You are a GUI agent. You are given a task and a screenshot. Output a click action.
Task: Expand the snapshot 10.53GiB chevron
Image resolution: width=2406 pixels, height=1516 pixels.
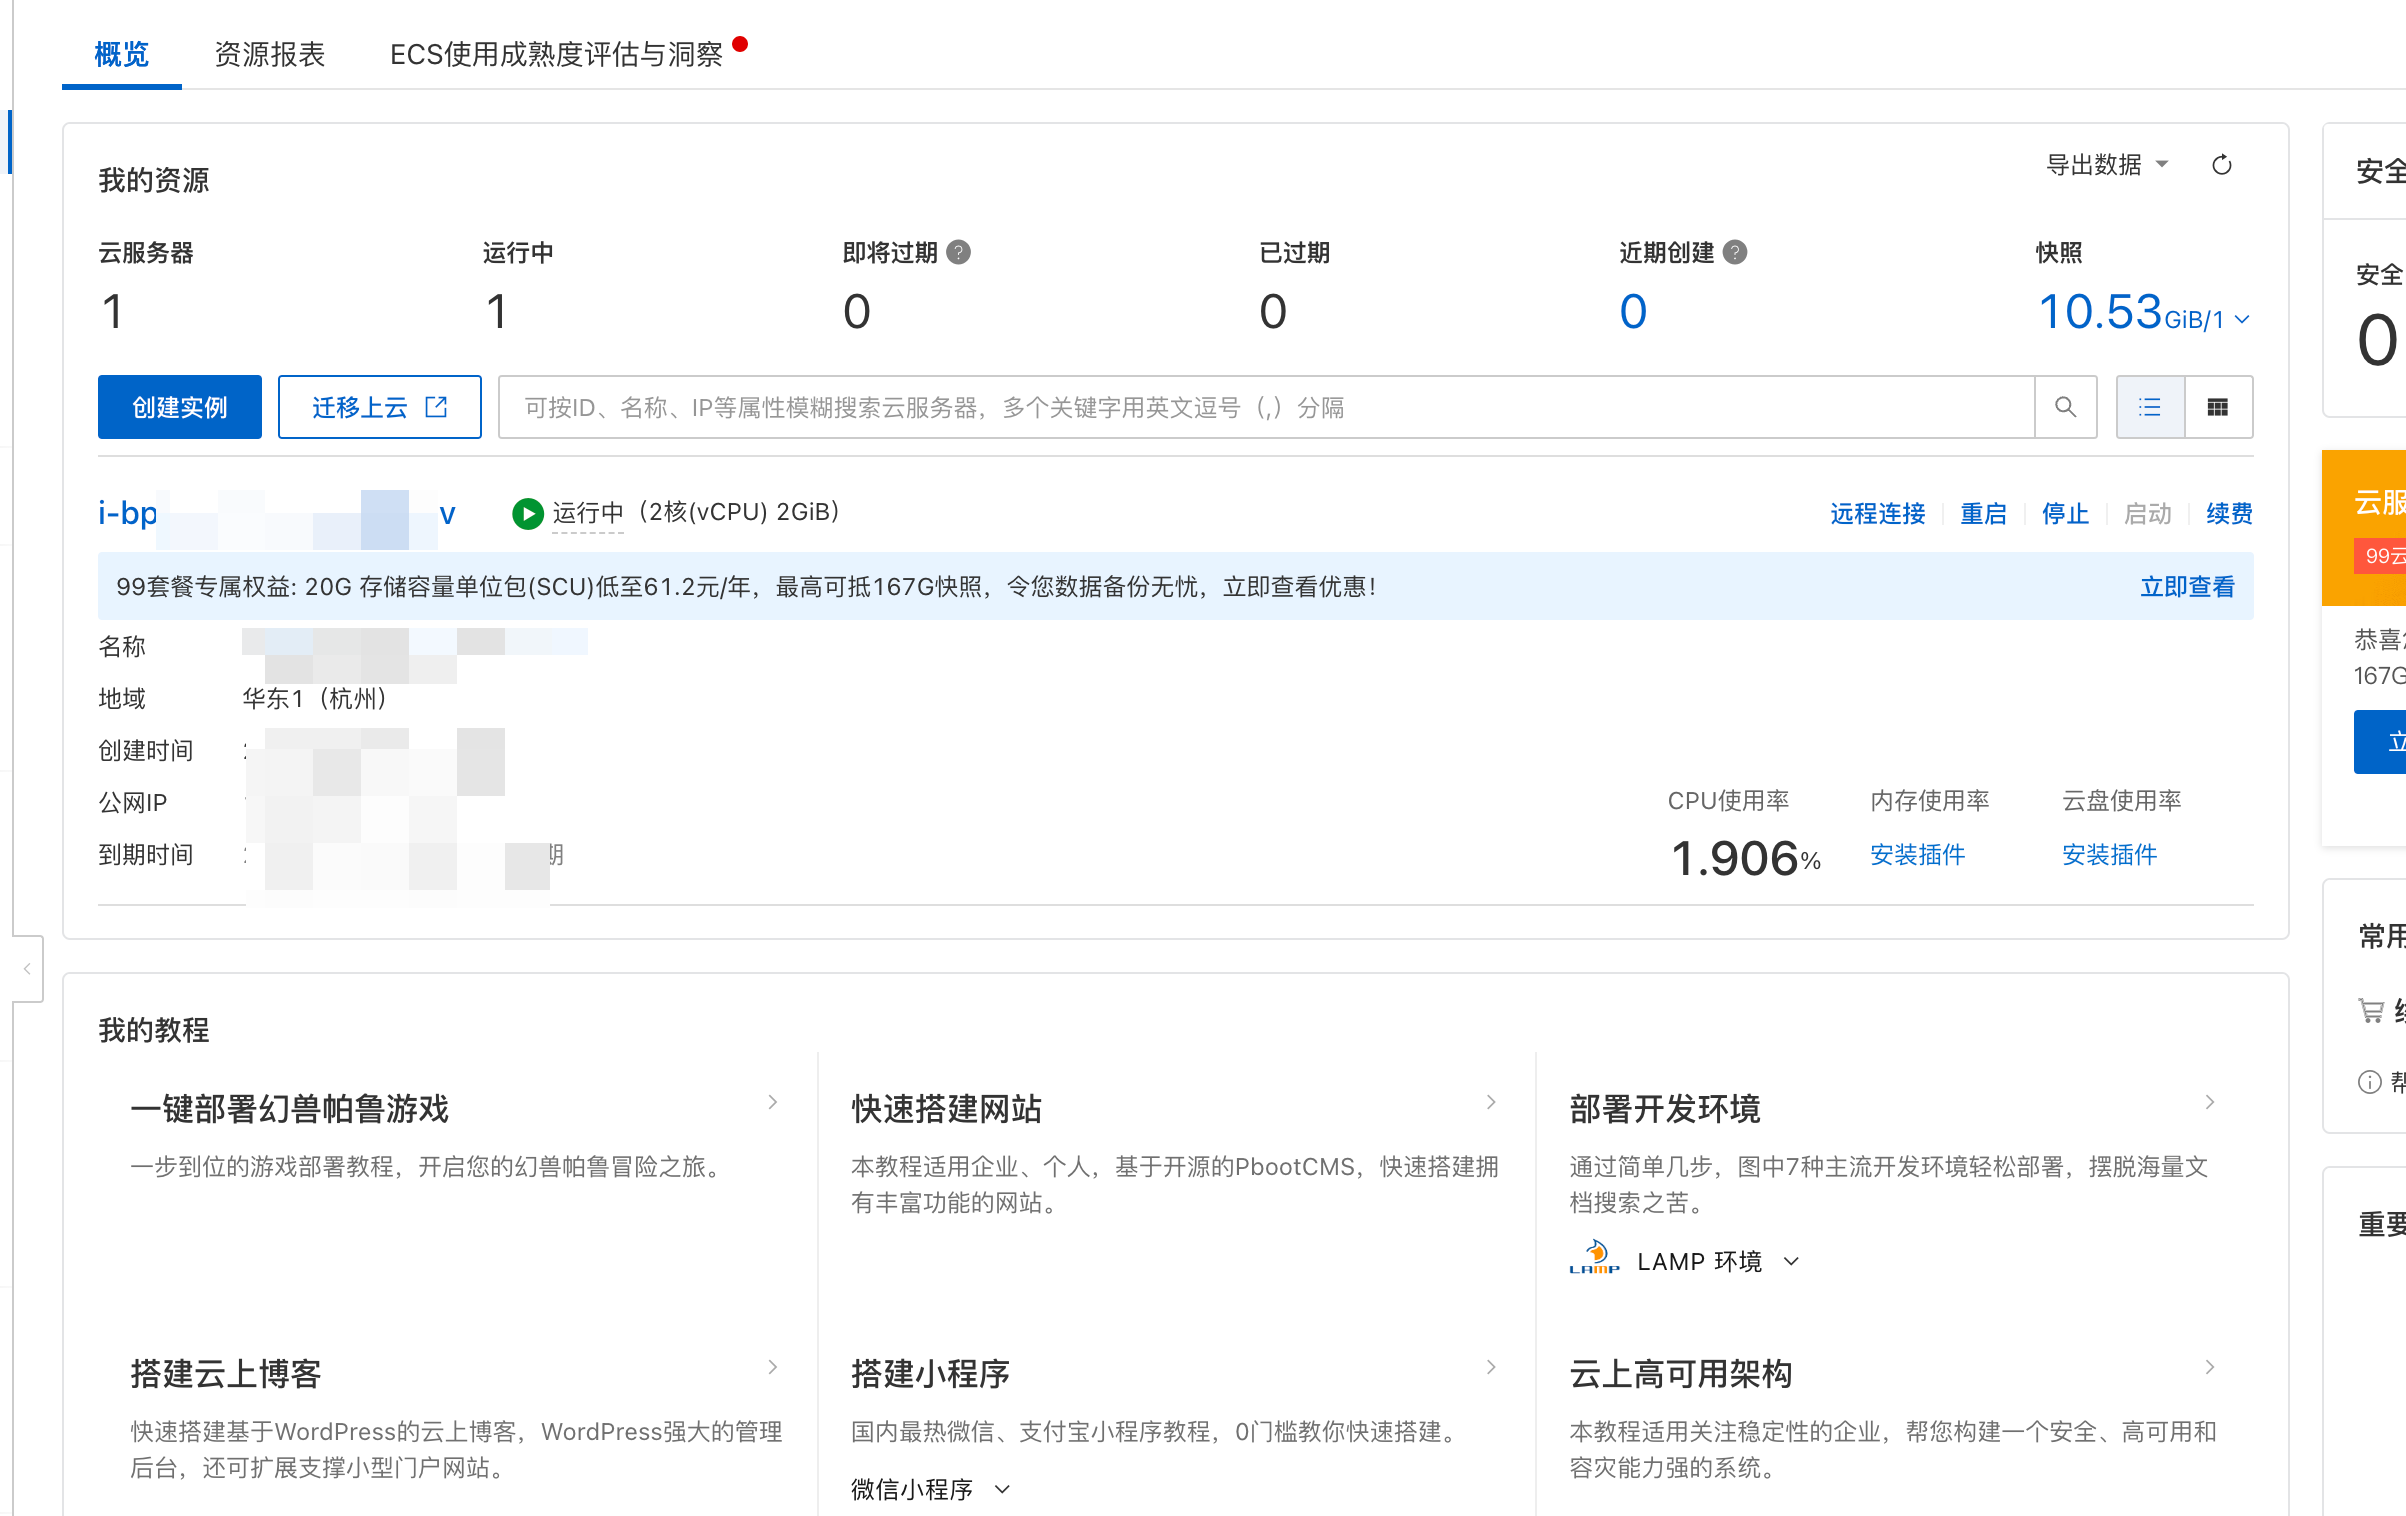tap(2242, 319)
